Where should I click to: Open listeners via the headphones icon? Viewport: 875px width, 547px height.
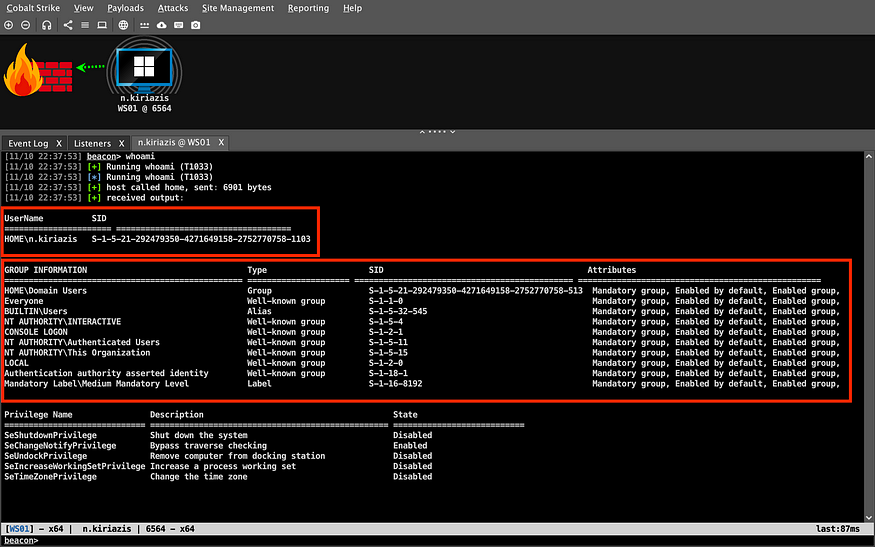point(47,25)
